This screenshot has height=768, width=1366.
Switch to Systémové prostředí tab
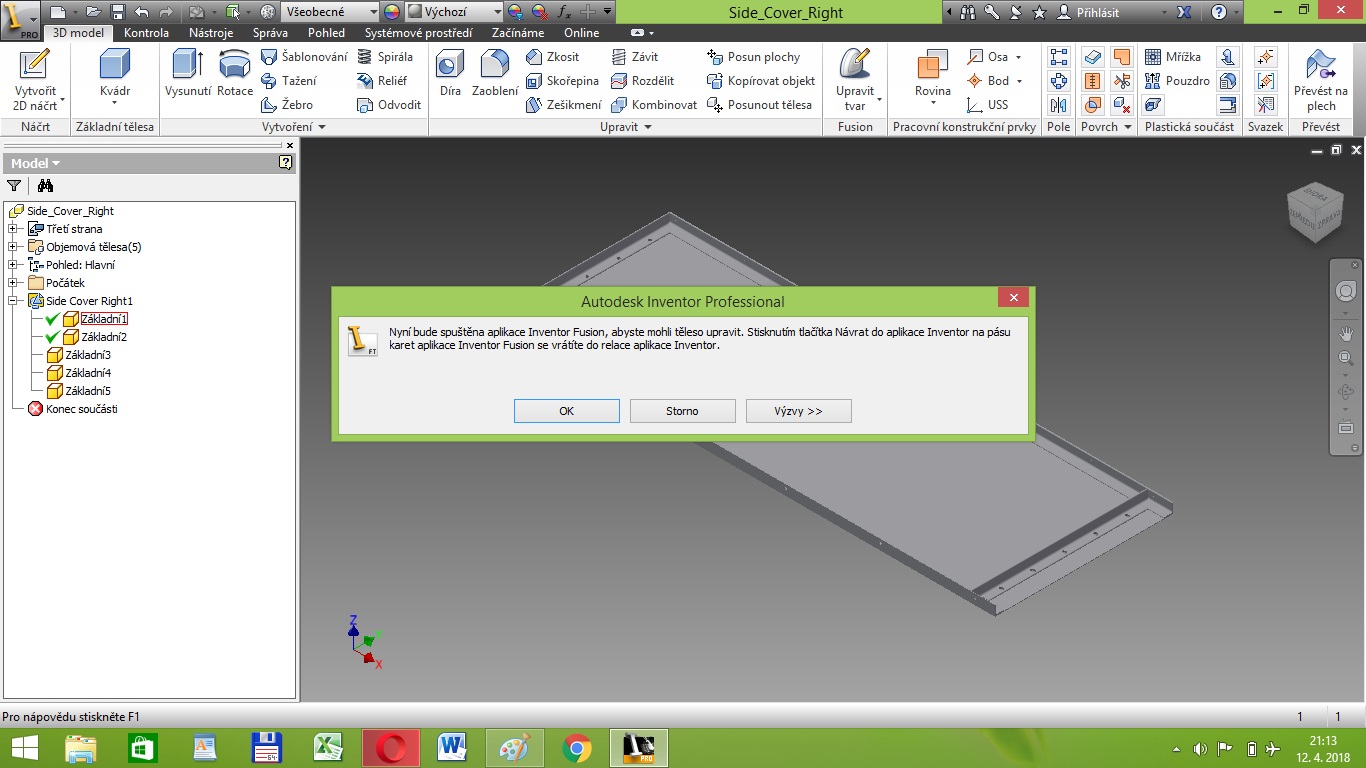(418, 33)
